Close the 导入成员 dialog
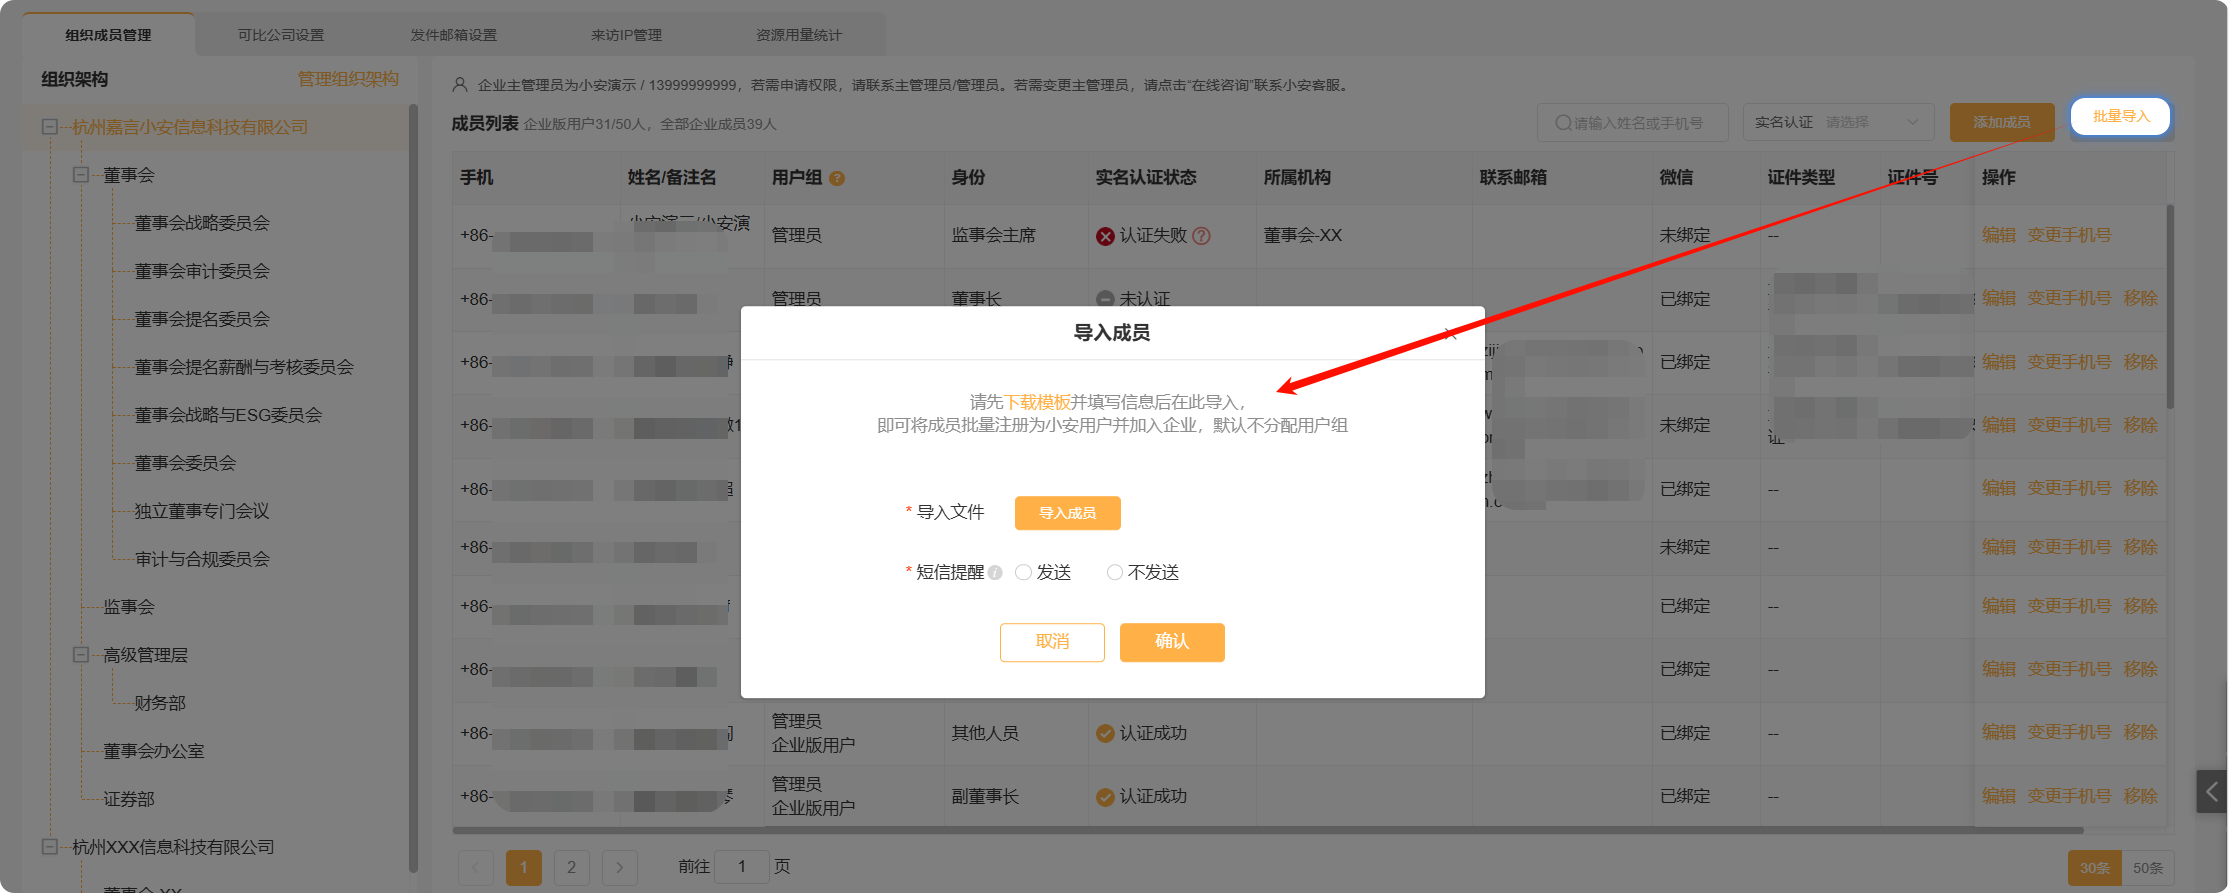The height and width of the screenshot is (893, 2229). click(1450, 334)
